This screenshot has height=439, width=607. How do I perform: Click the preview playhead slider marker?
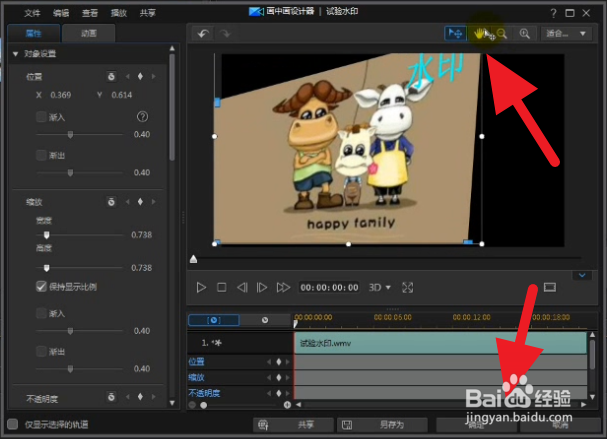click(194, 259)
